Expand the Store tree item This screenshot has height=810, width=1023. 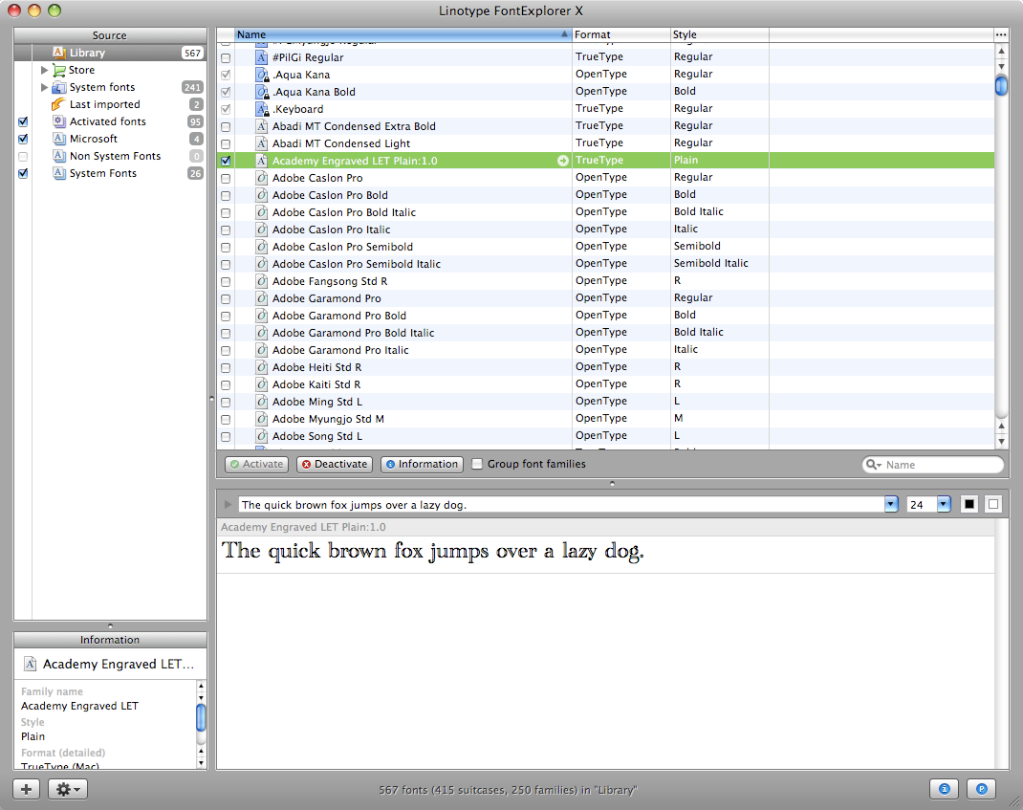(44, 70)
